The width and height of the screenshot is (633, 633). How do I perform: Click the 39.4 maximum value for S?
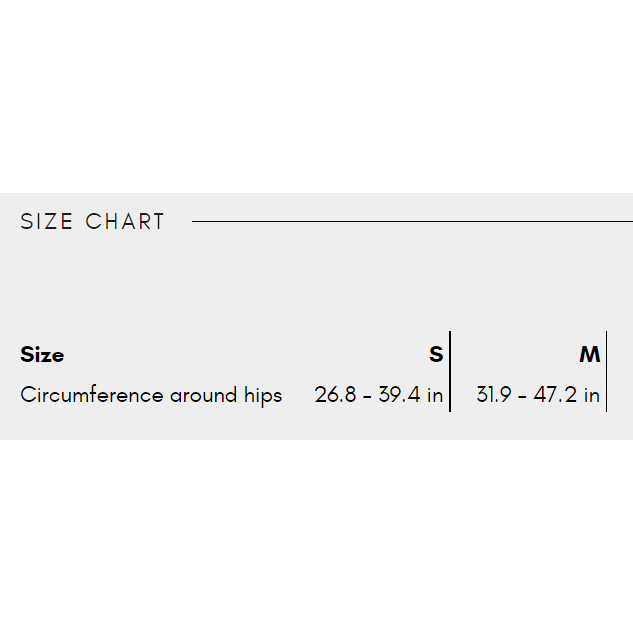coord(400,395)
